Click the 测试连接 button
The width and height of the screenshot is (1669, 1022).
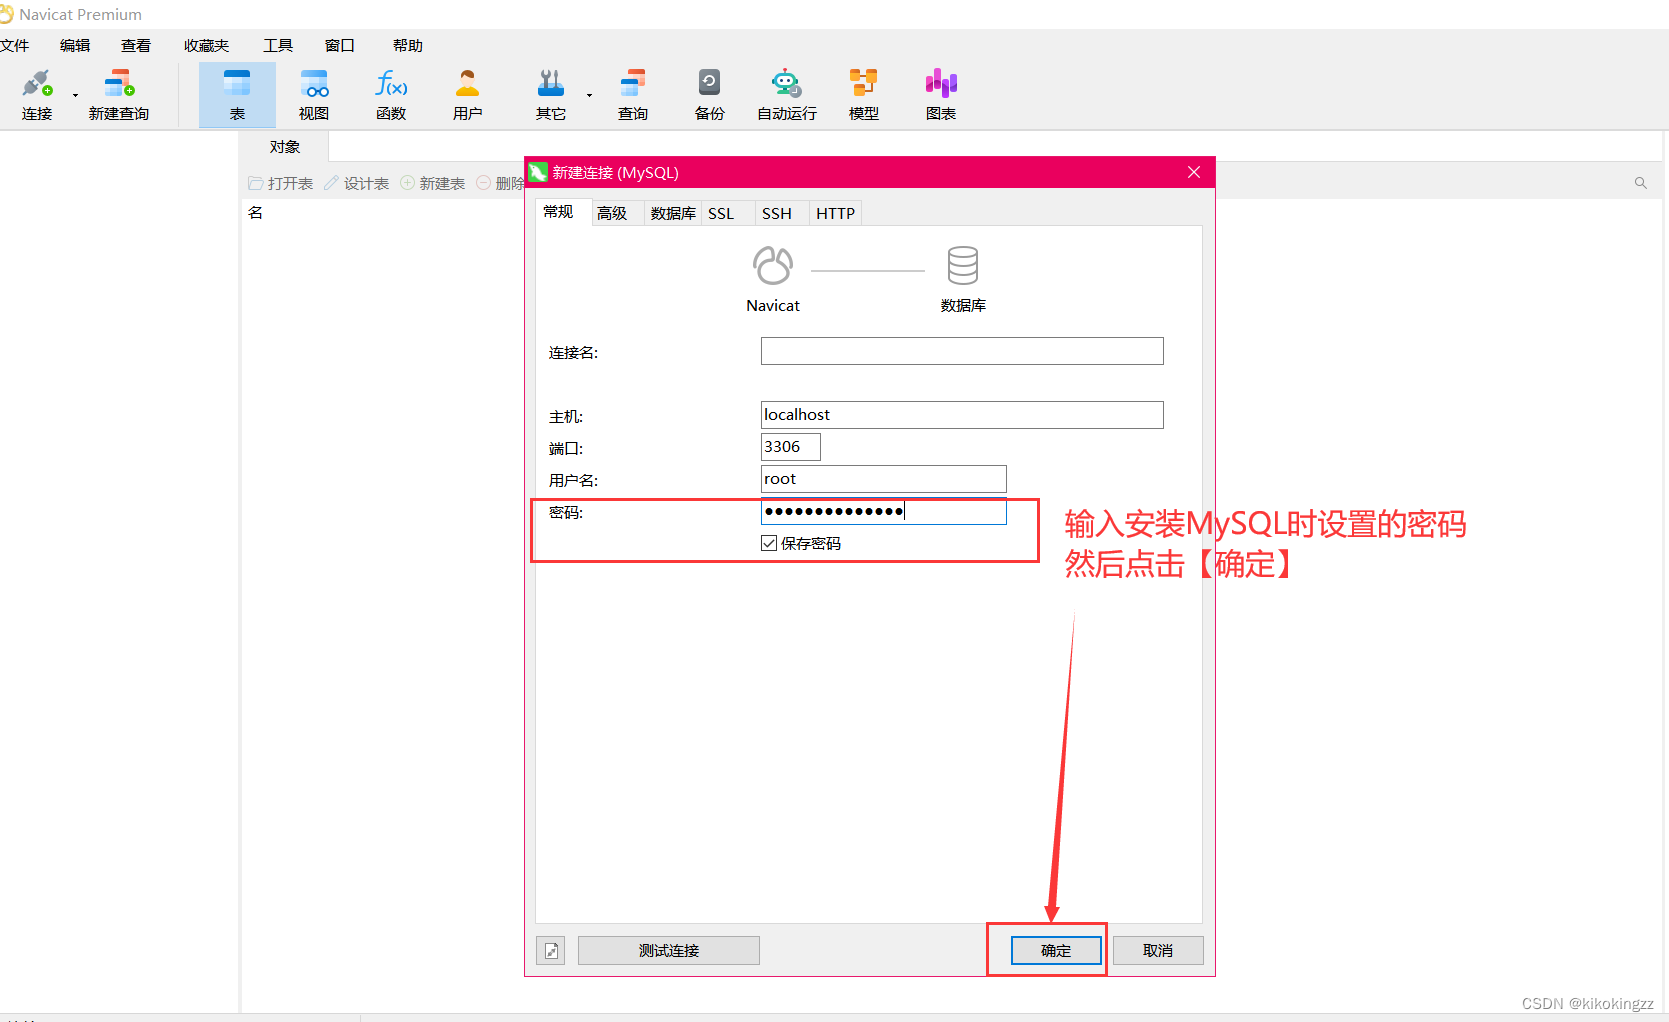(669, 950)
